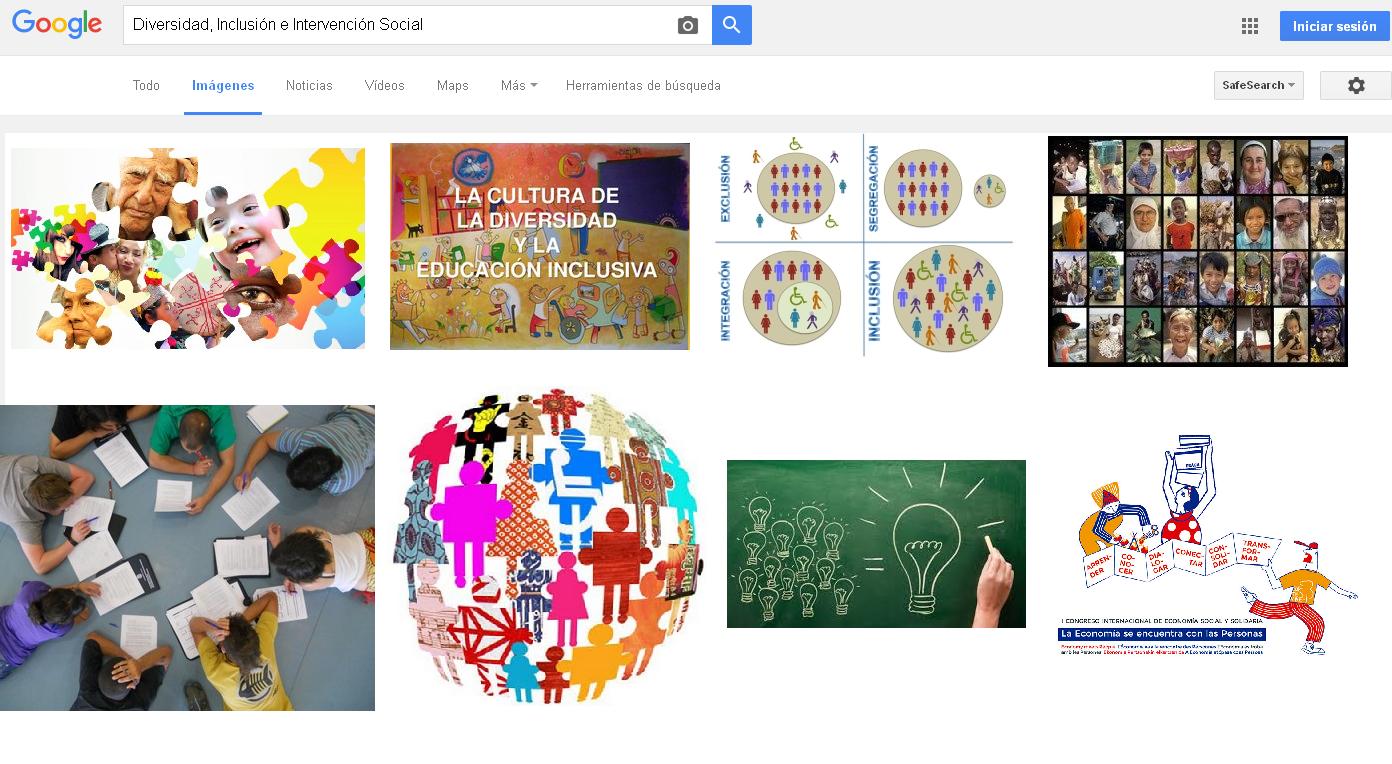
Task: Open the Más dropdown menu
Action: (x=519, y=86)
